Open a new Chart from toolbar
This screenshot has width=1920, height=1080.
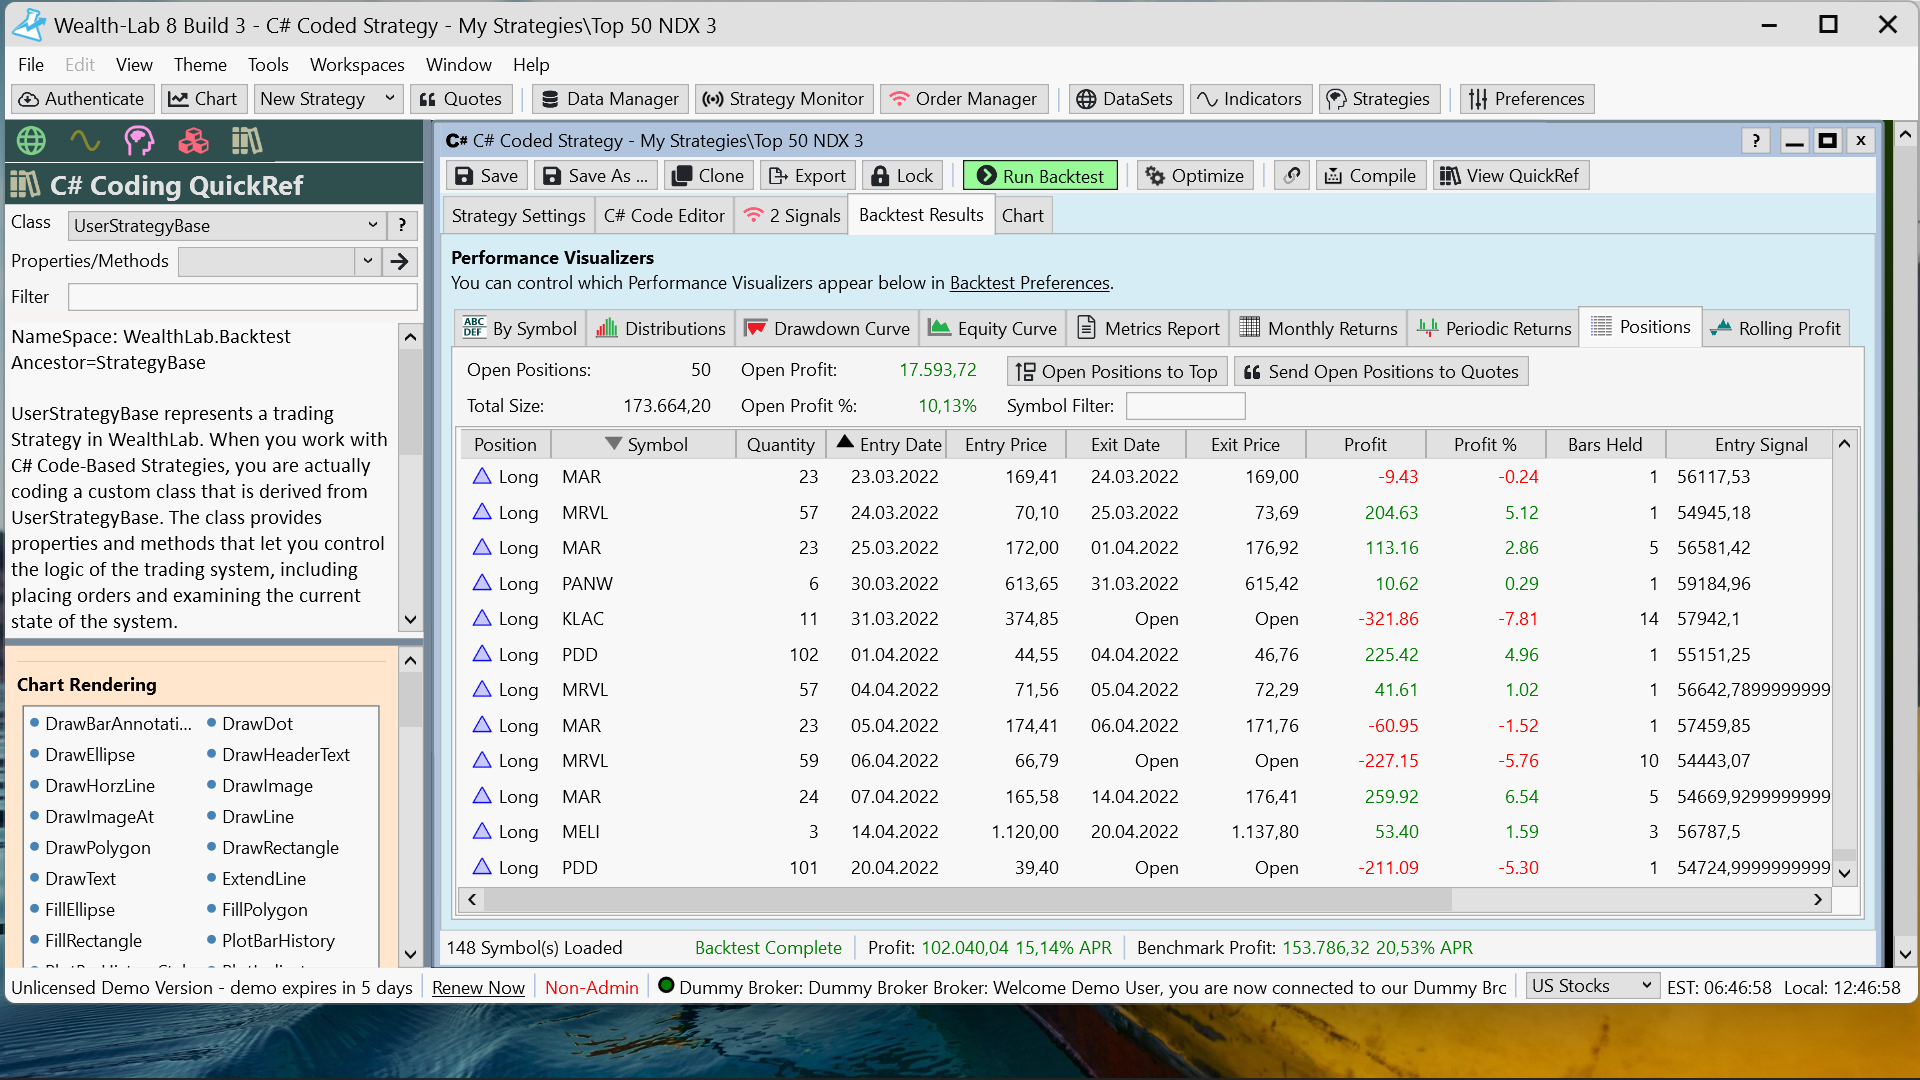[204, 99]
